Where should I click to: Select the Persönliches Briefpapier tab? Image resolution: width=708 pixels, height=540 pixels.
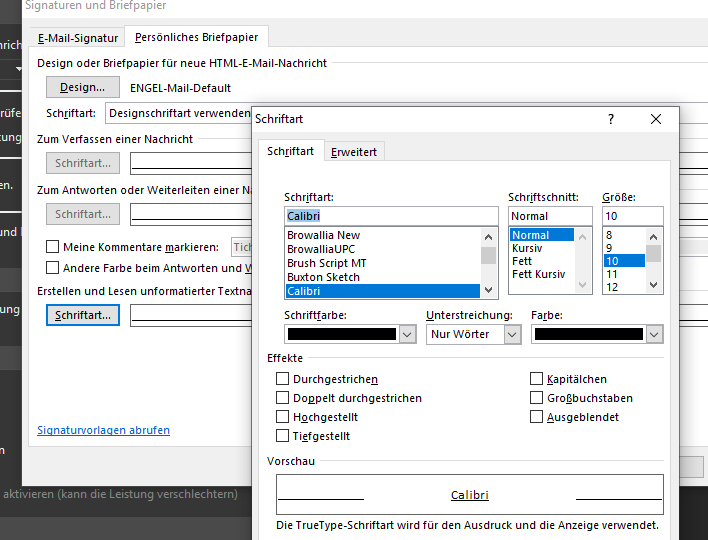pos(196,37)
